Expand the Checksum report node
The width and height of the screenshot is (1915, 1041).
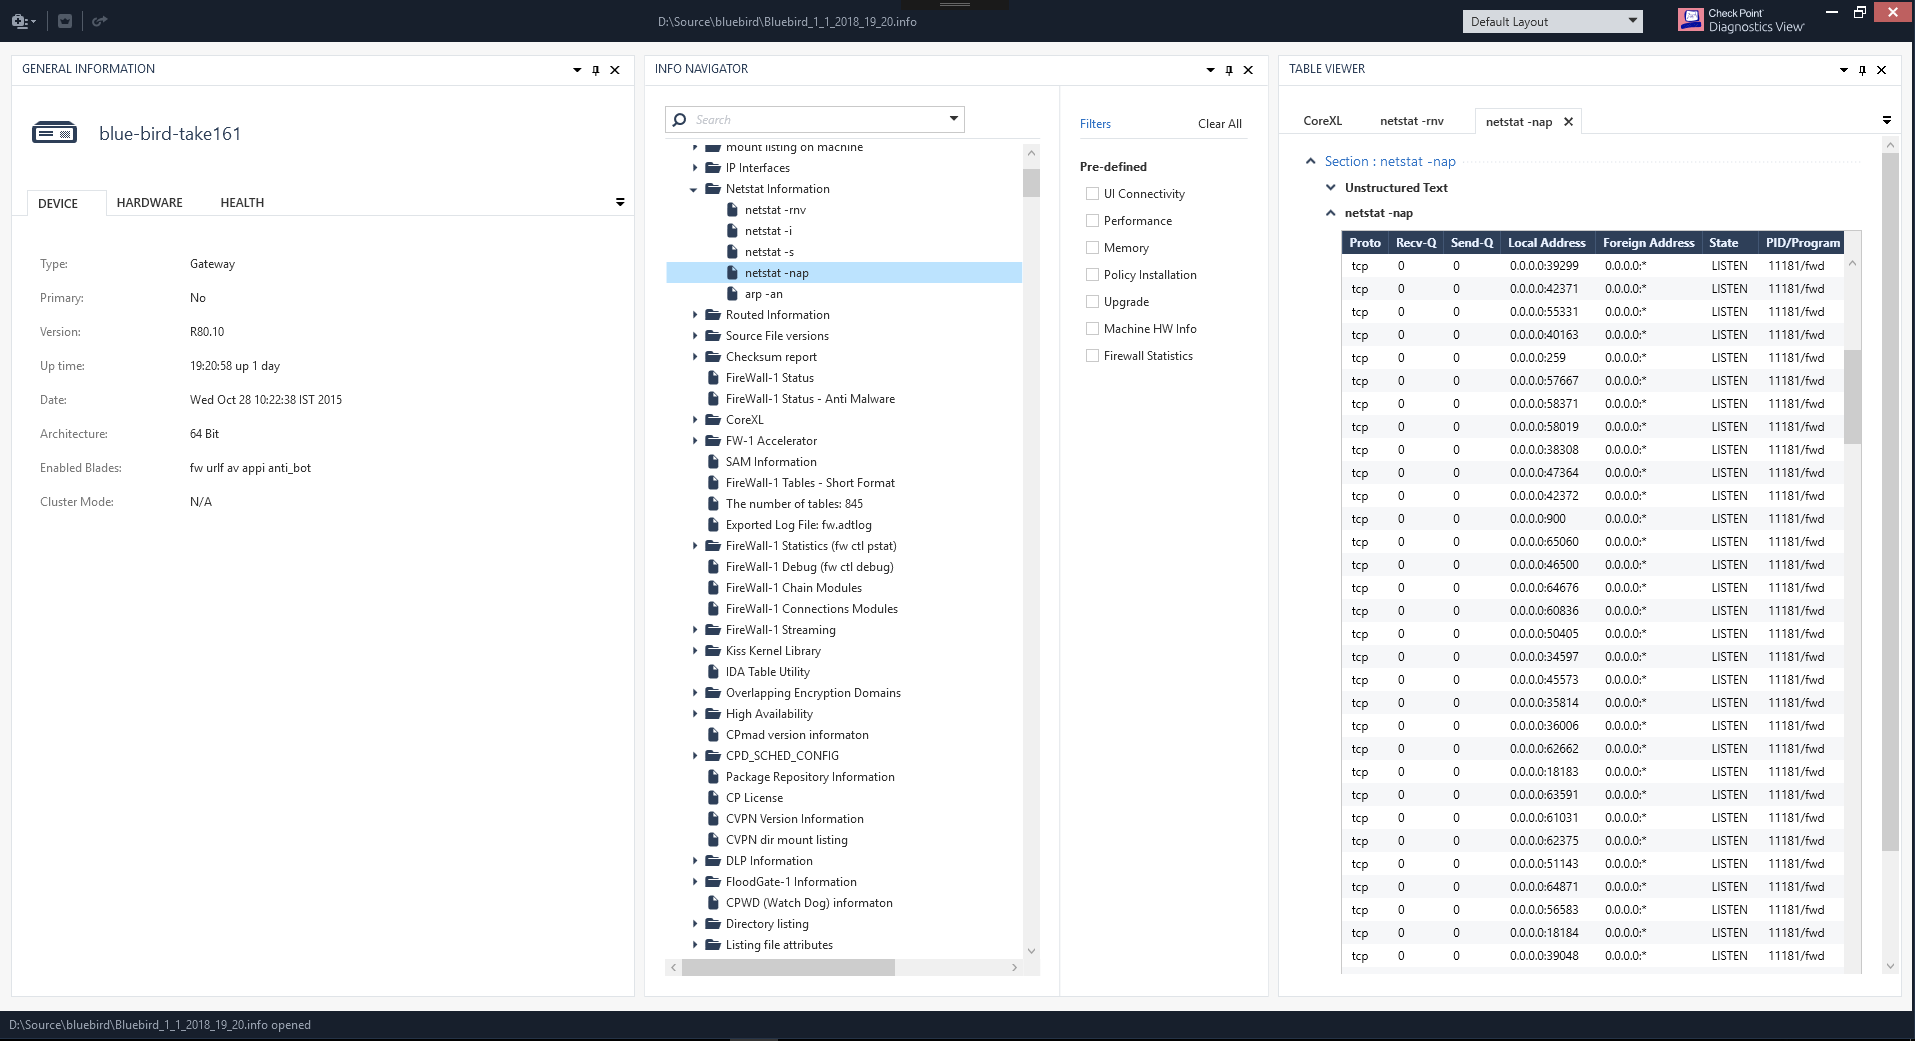695,357
